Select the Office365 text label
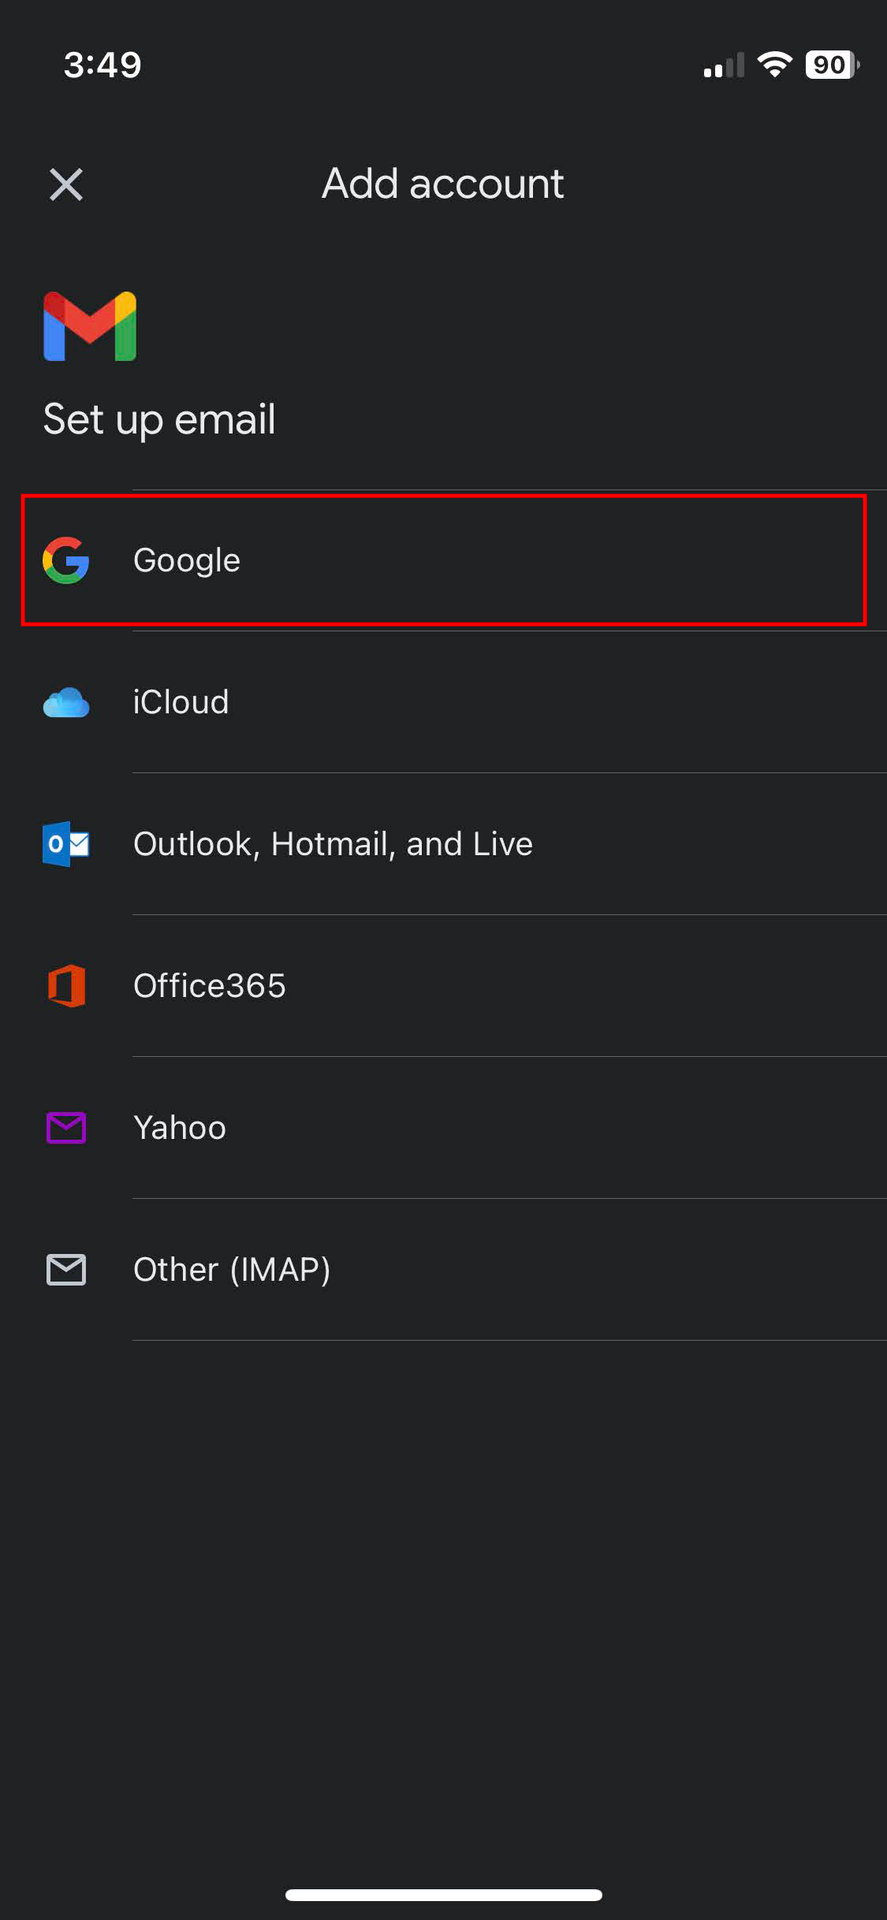The width and height of the screenshot is (887, 1920). click(x=210, y=986)
